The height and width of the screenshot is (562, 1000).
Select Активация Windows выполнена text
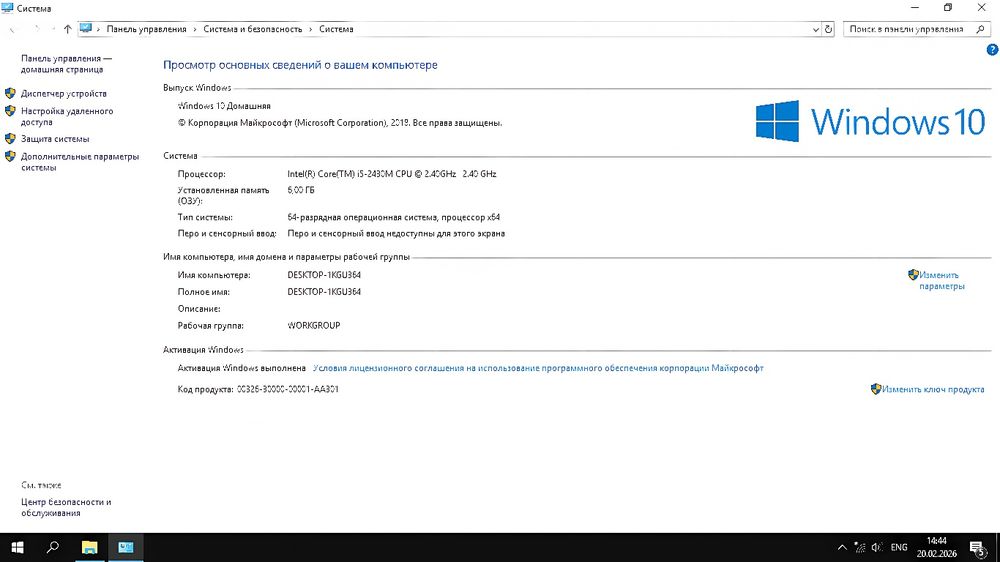(242, 368)
